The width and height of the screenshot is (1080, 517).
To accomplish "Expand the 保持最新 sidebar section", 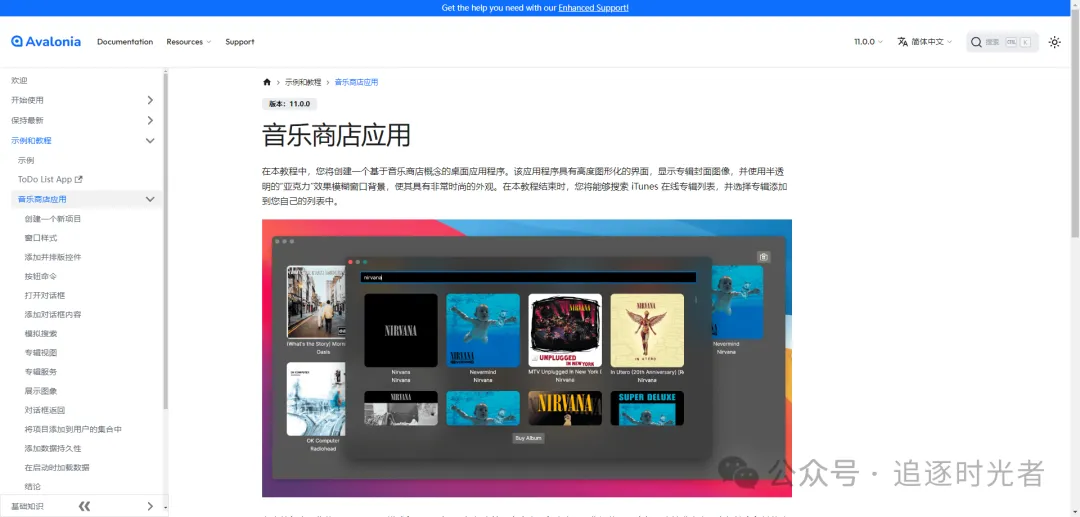I will 82,120.
